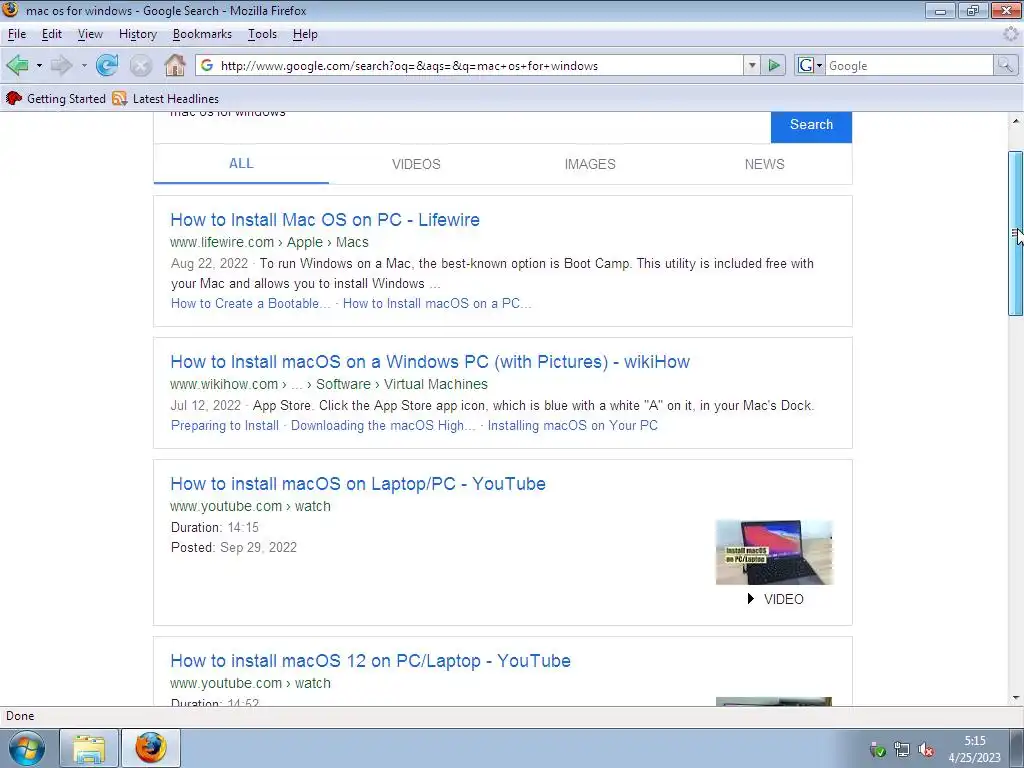Open the wikiHow macOS on Windows PC result
The width and height of the screenshot is (1024, 768).
430,362
